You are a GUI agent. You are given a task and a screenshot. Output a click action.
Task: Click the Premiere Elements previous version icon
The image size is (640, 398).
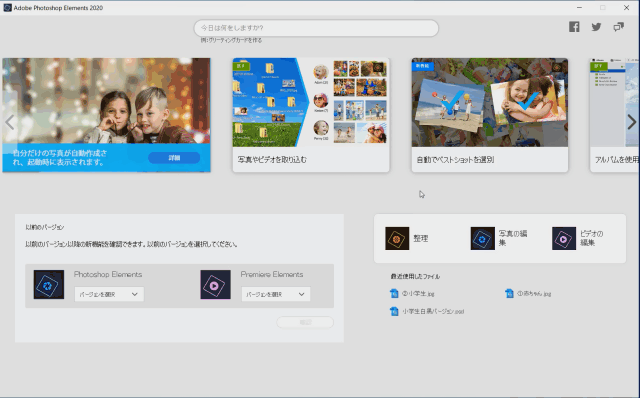(215, 285)
